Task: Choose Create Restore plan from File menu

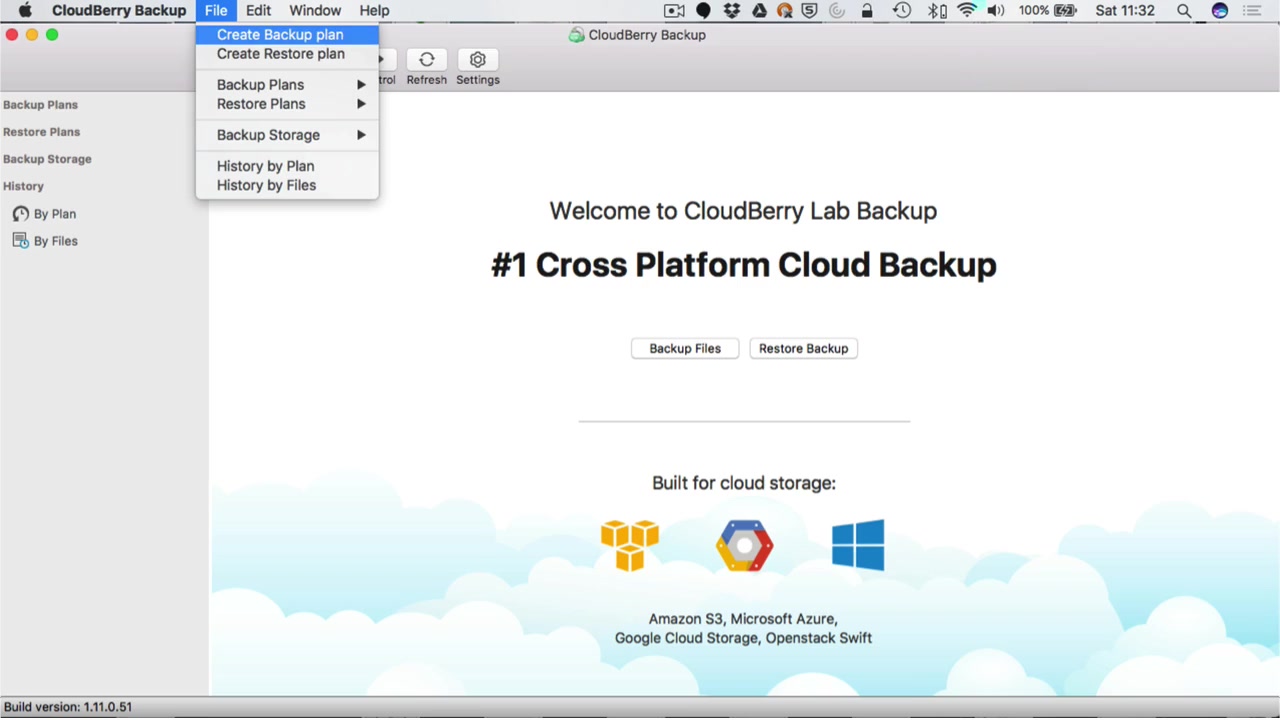Action: (281, 54)
